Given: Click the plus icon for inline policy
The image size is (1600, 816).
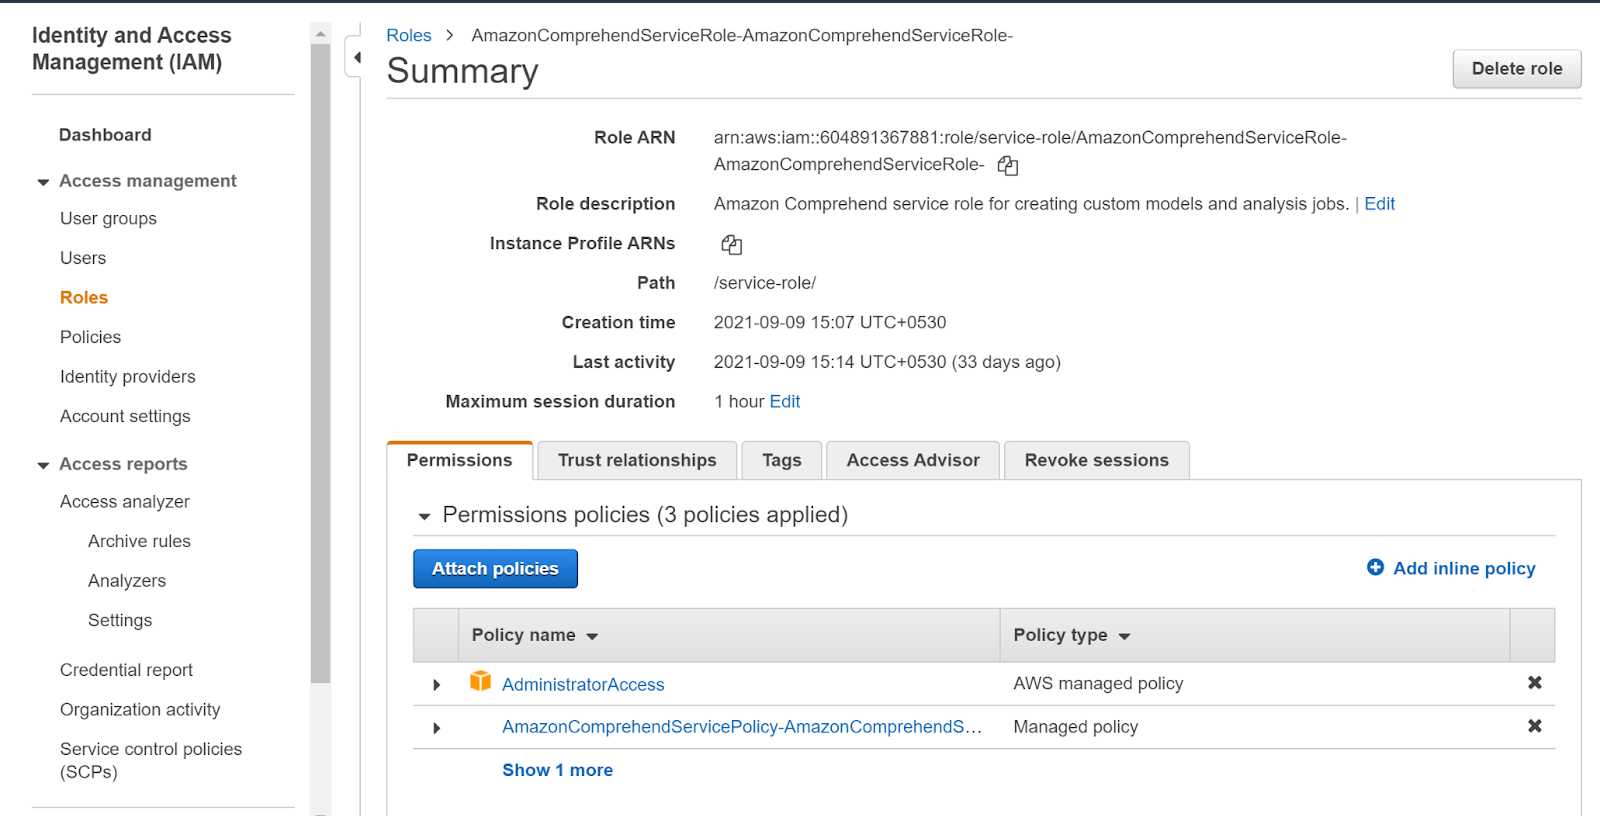Looking at the screenshot, I should 1375,568.
